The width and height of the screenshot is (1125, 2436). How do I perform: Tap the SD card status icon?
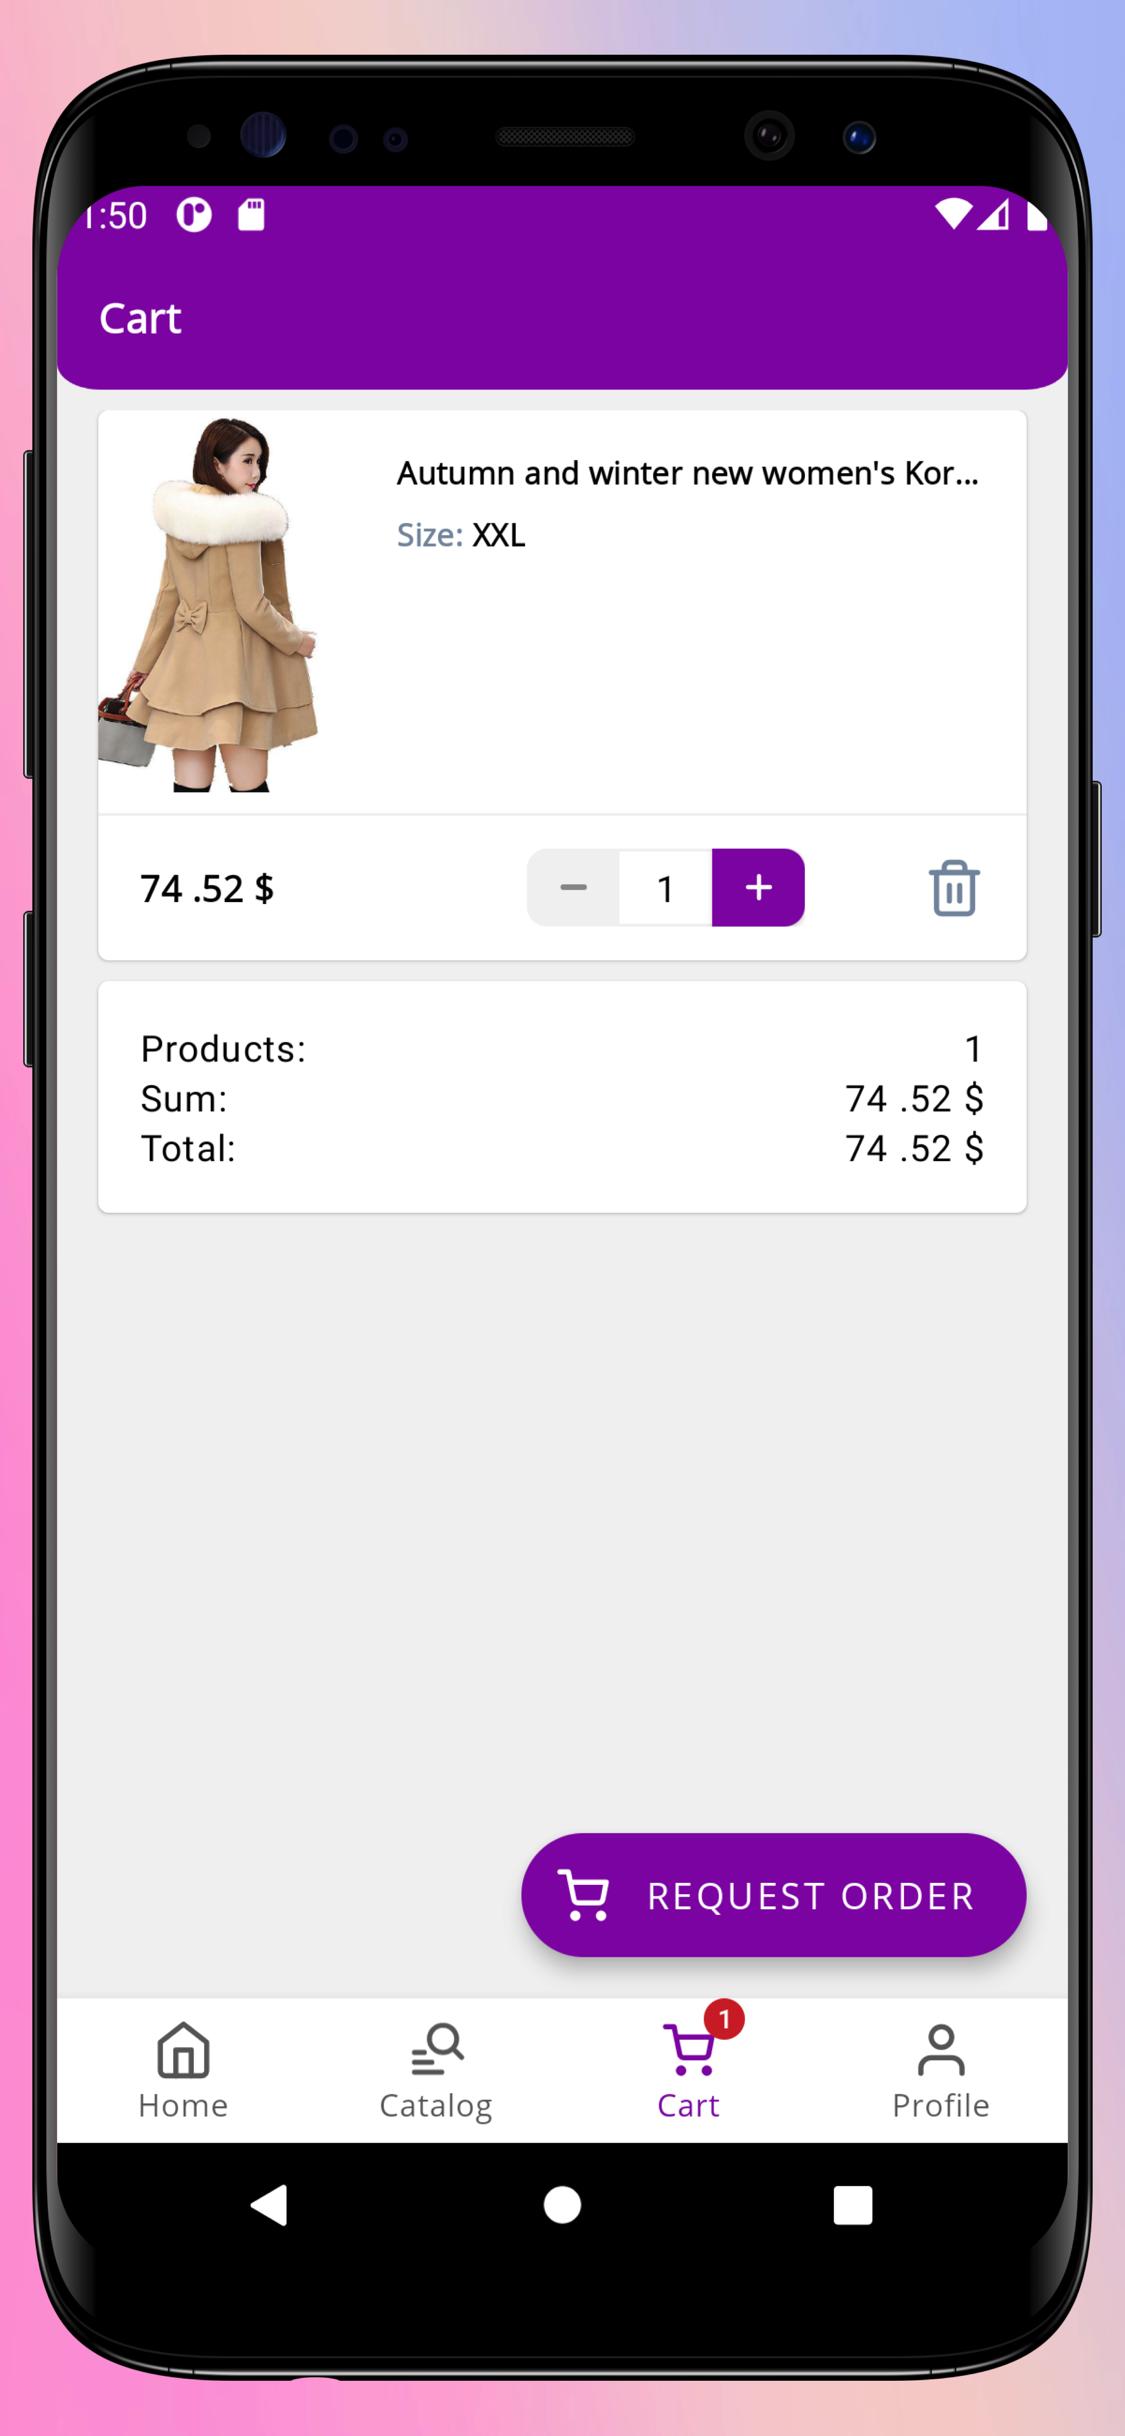tap(251, 214)
